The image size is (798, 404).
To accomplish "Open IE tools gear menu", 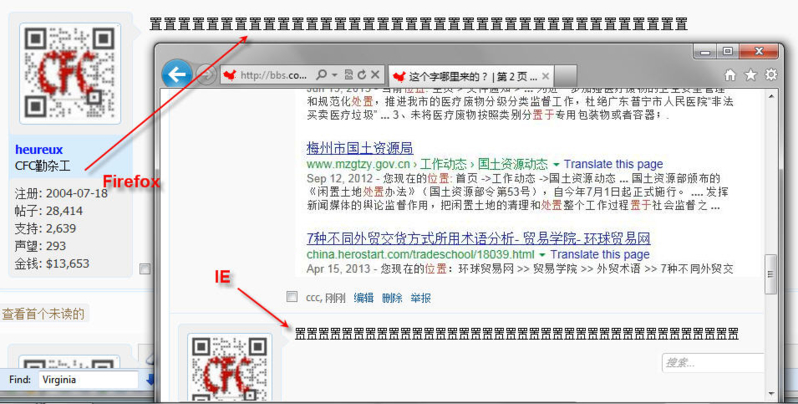I will 771,75.
